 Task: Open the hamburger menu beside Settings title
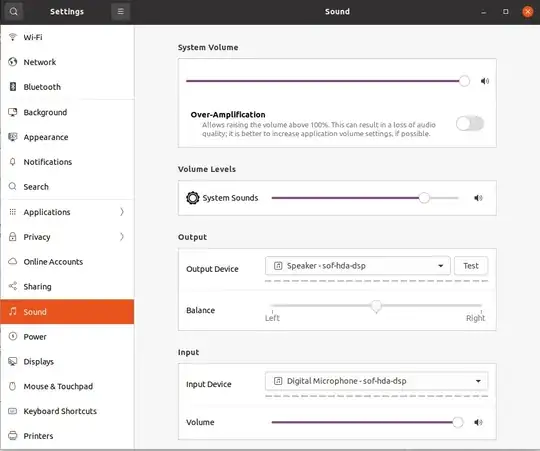coord(121,11)
